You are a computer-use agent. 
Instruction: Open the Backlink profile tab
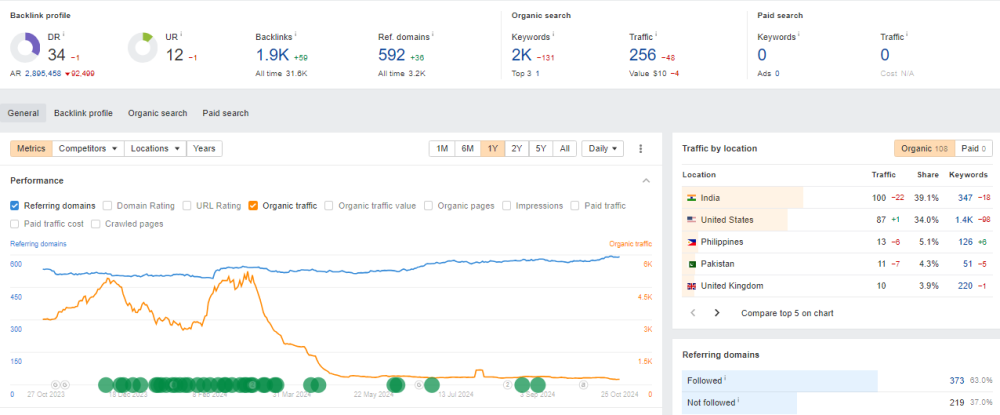(x=83, y=113)
